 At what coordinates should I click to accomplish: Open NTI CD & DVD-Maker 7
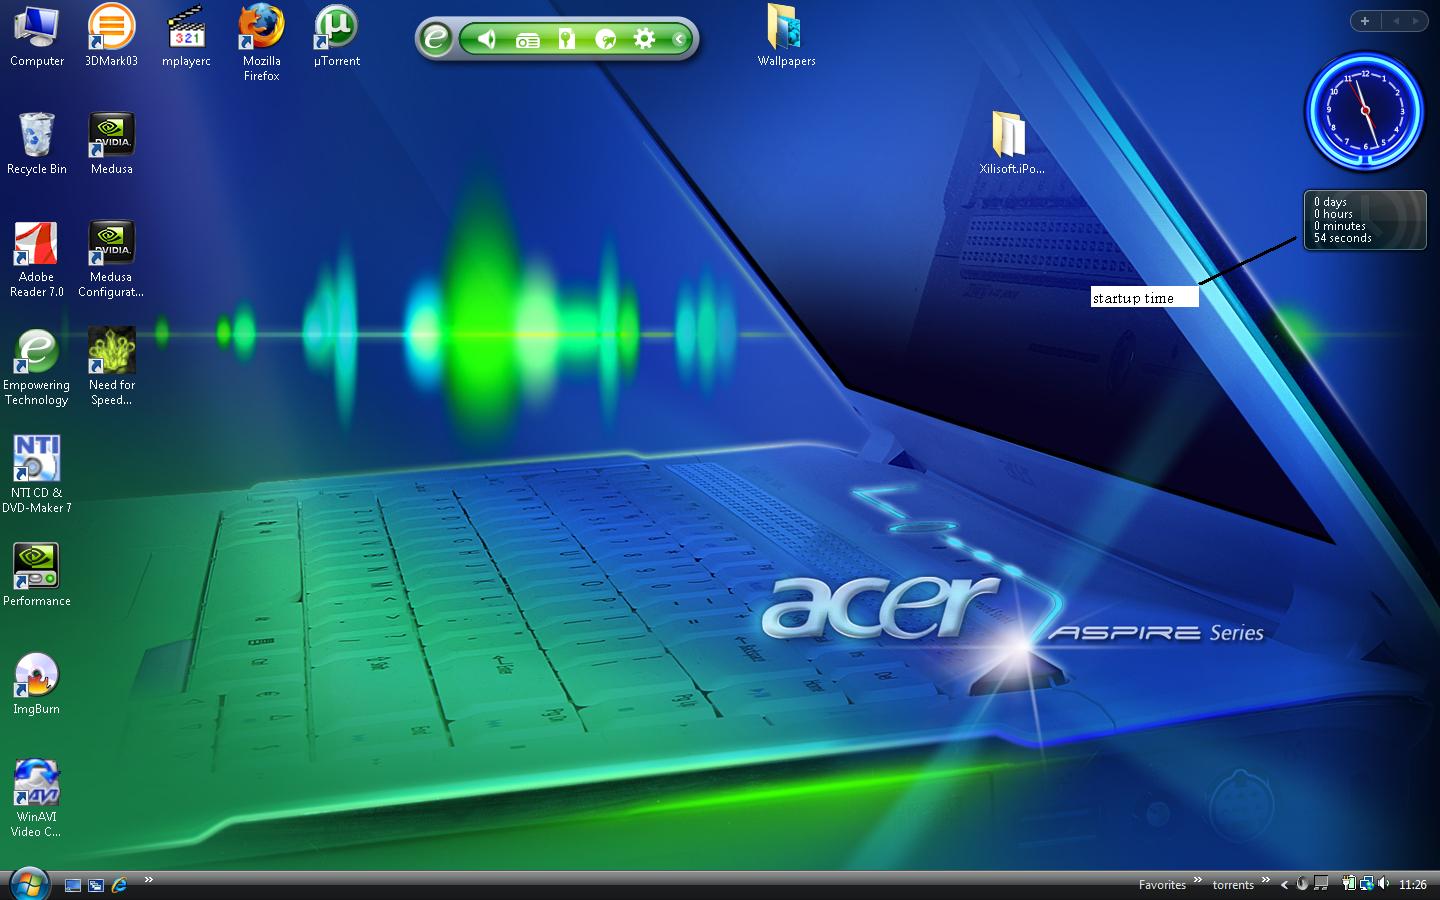36,475
